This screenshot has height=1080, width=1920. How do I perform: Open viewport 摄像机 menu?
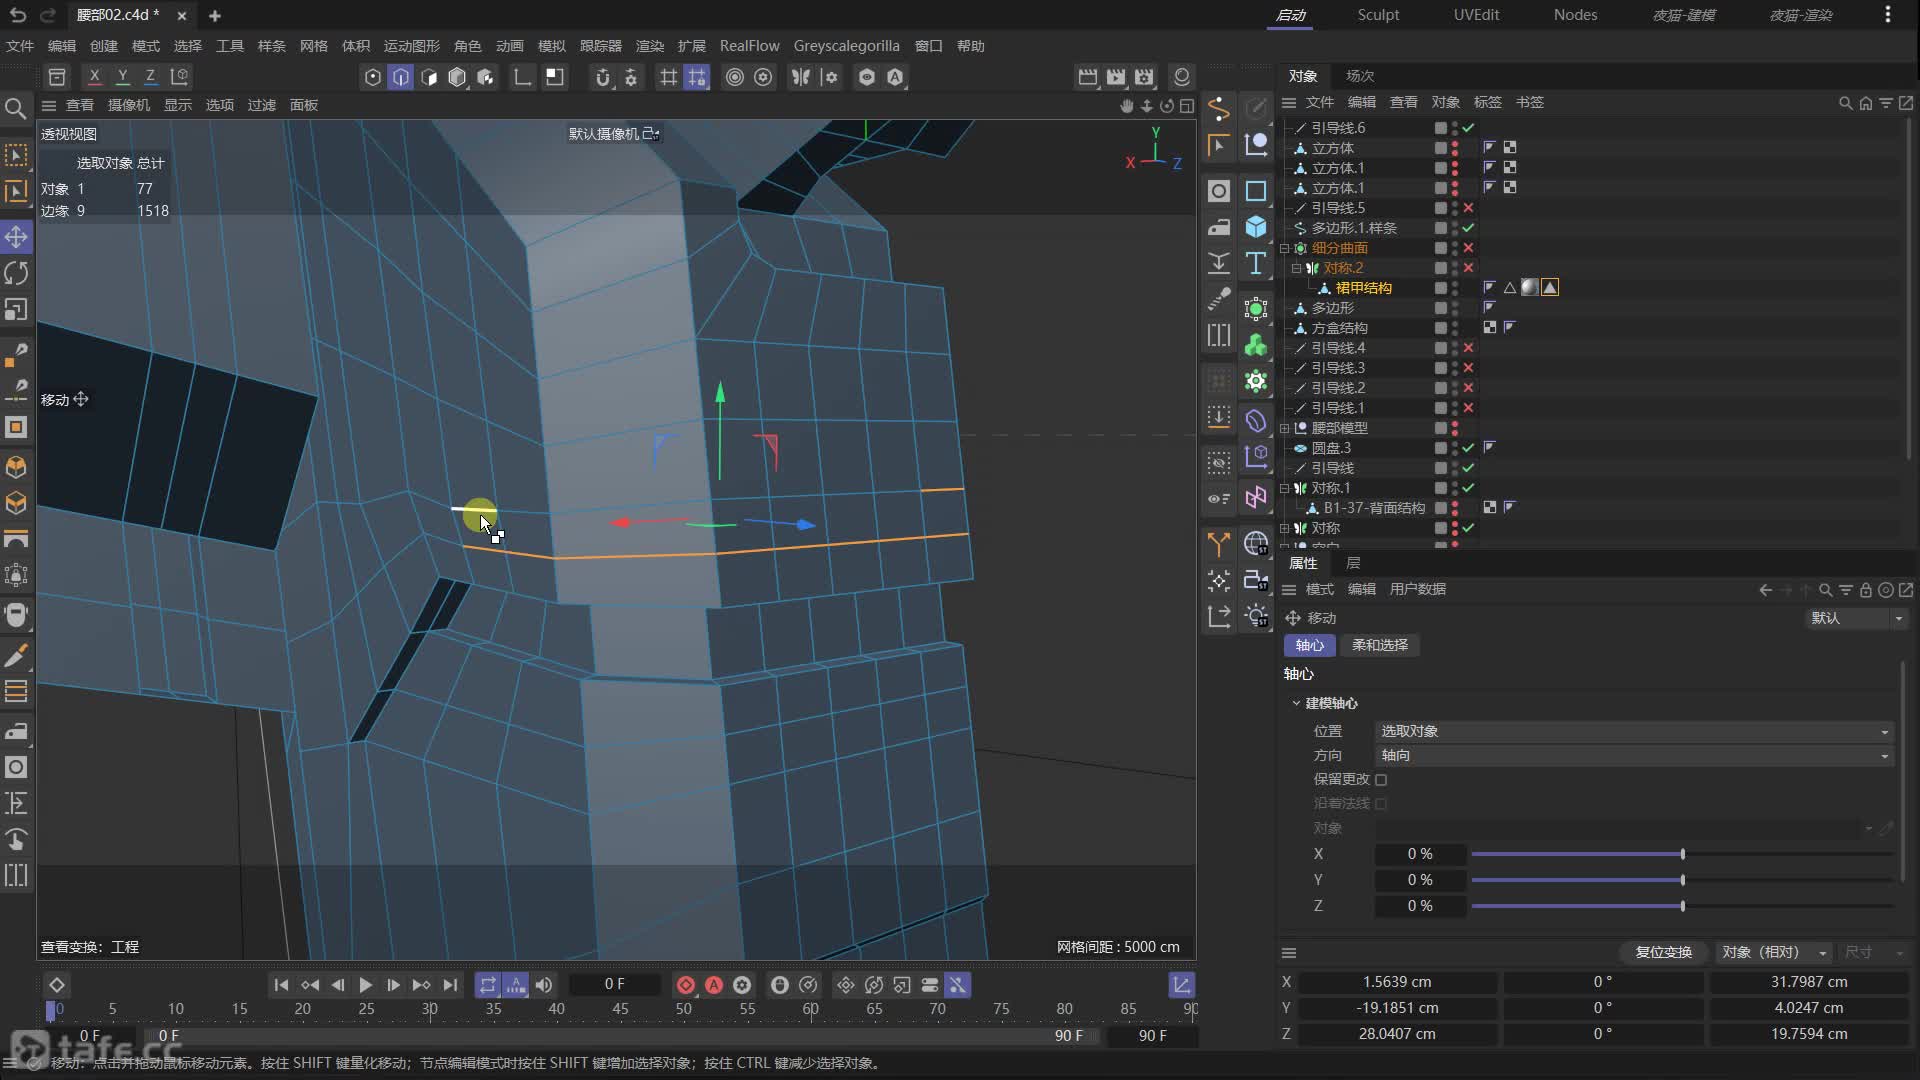(129, 105)
